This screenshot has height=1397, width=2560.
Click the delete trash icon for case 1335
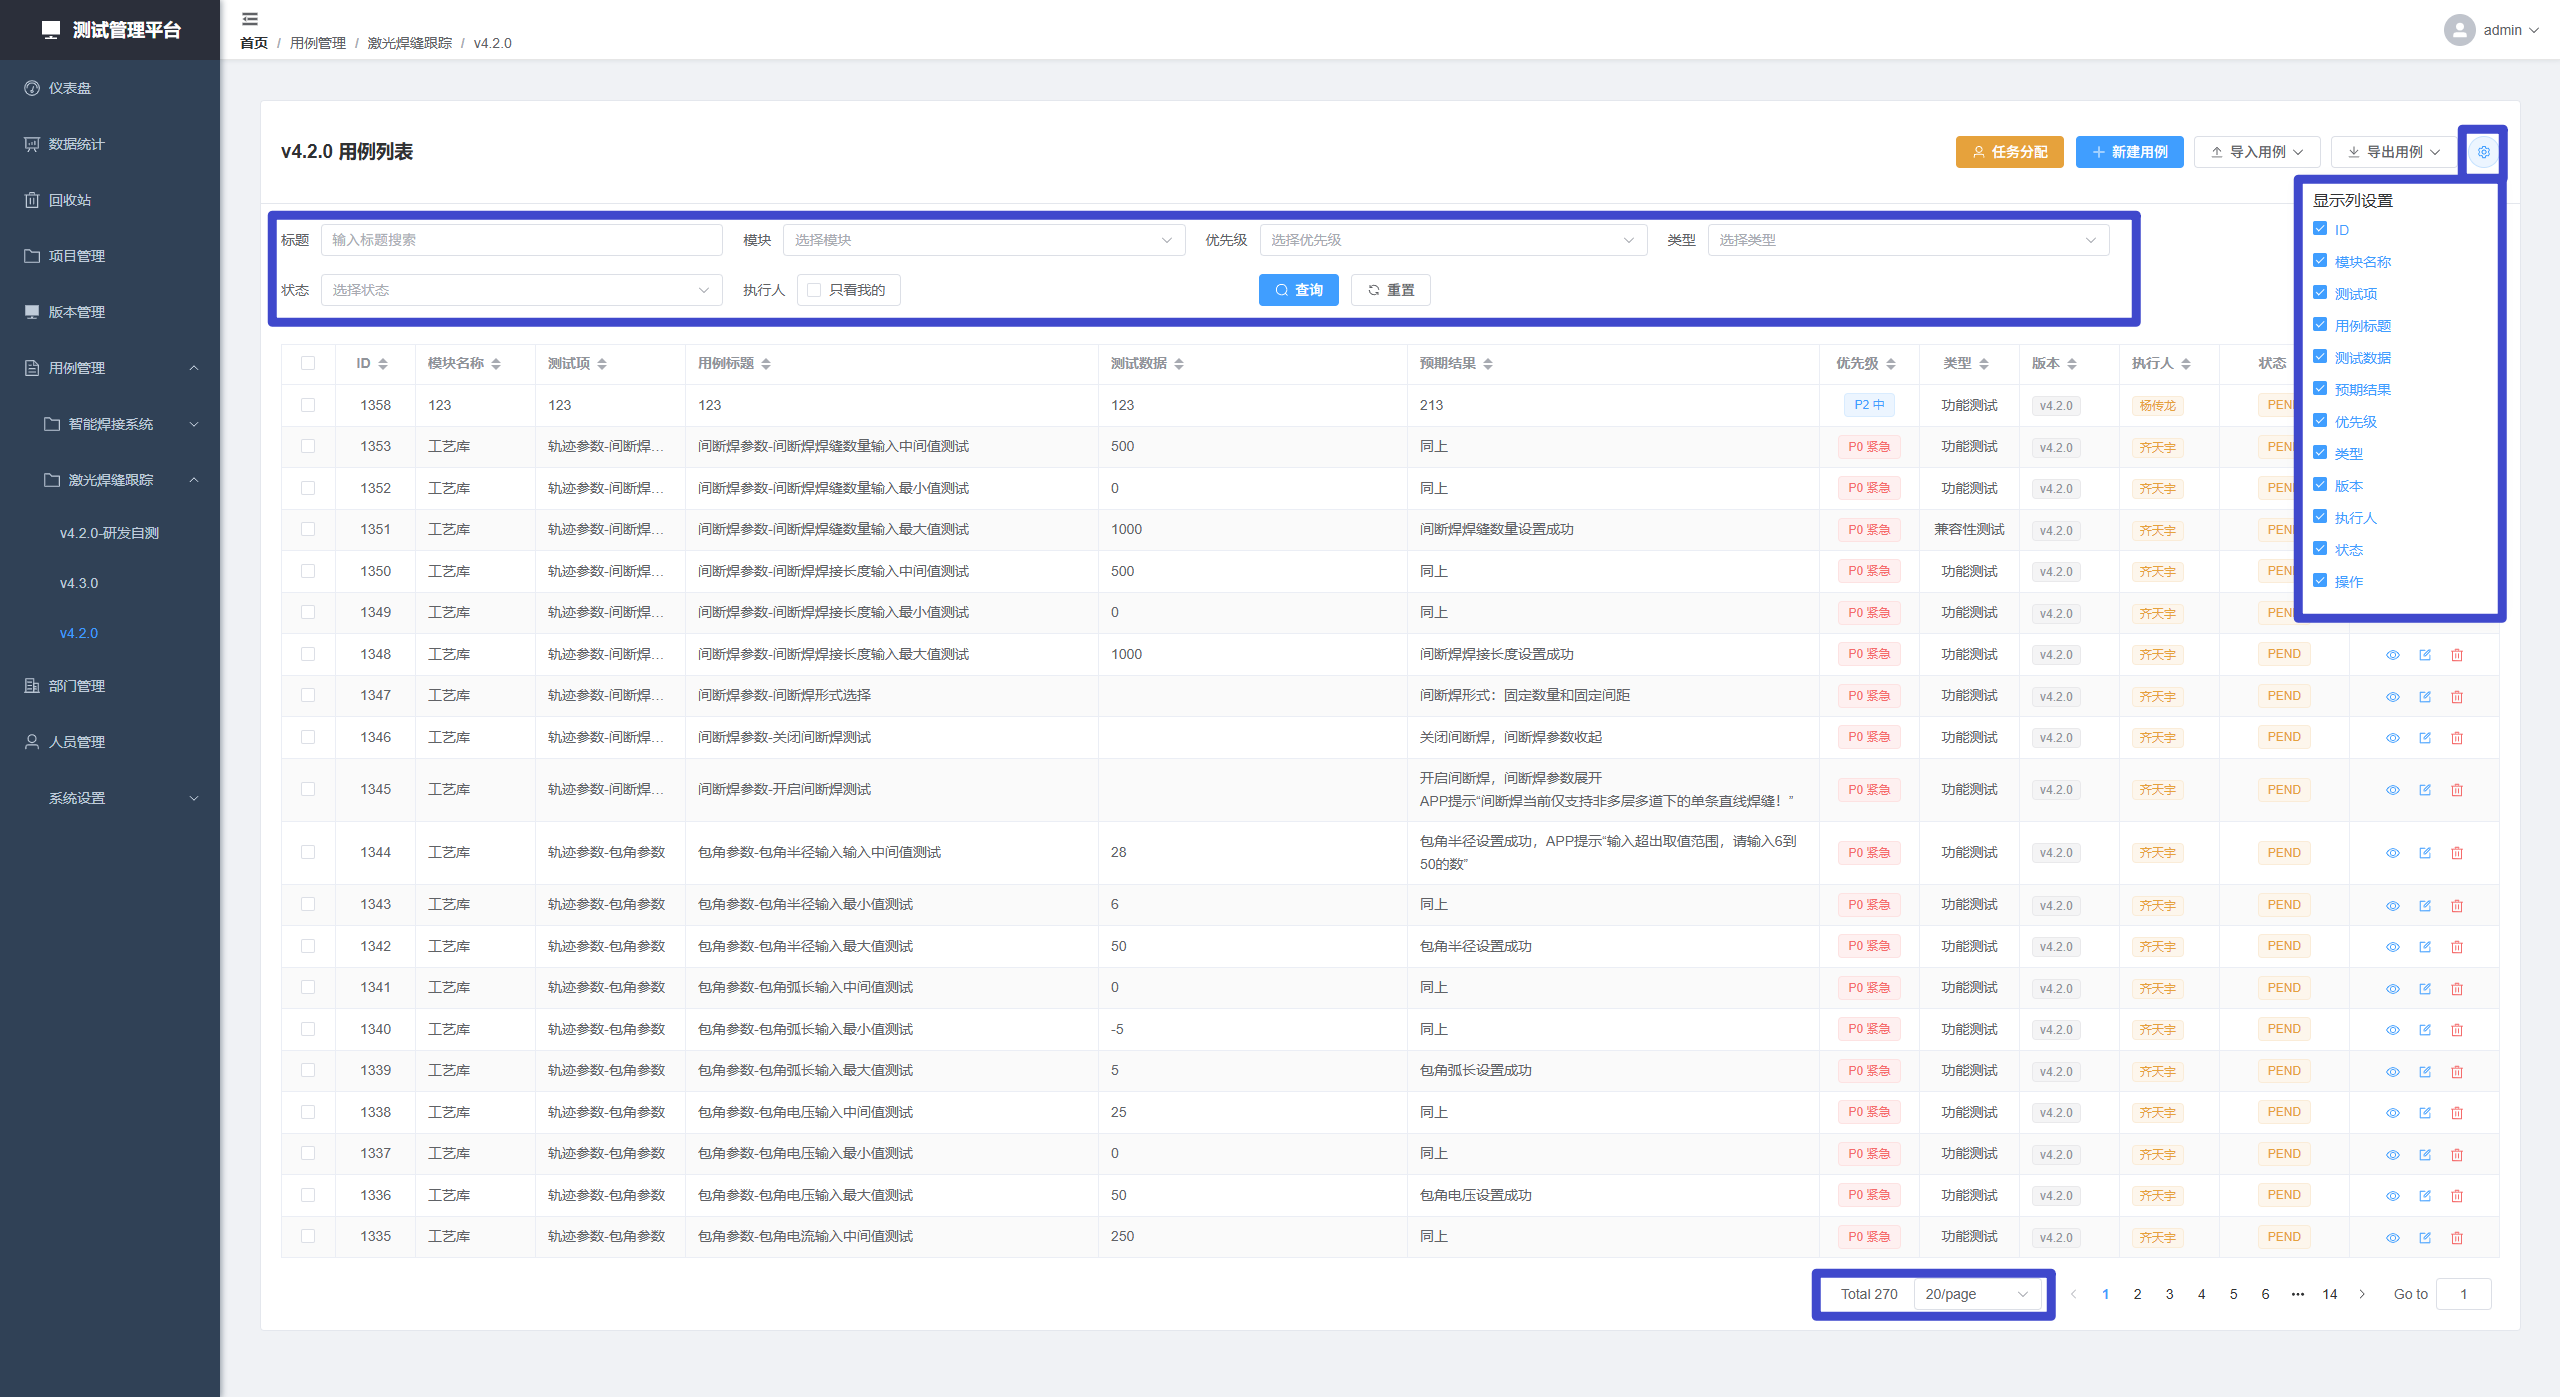2456,1237
